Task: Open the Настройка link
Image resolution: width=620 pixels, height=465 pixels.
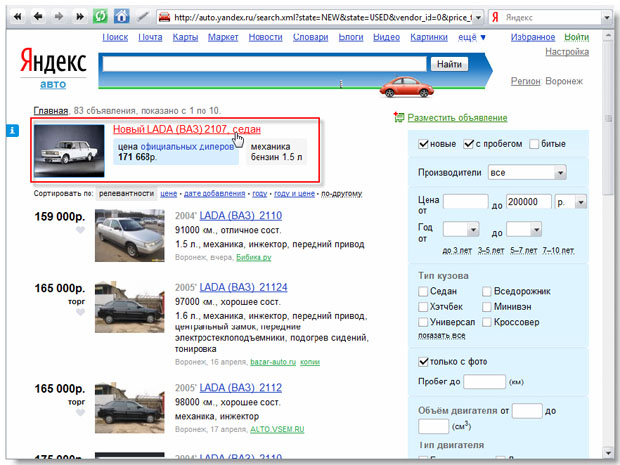Action: [x=567, y=52]
